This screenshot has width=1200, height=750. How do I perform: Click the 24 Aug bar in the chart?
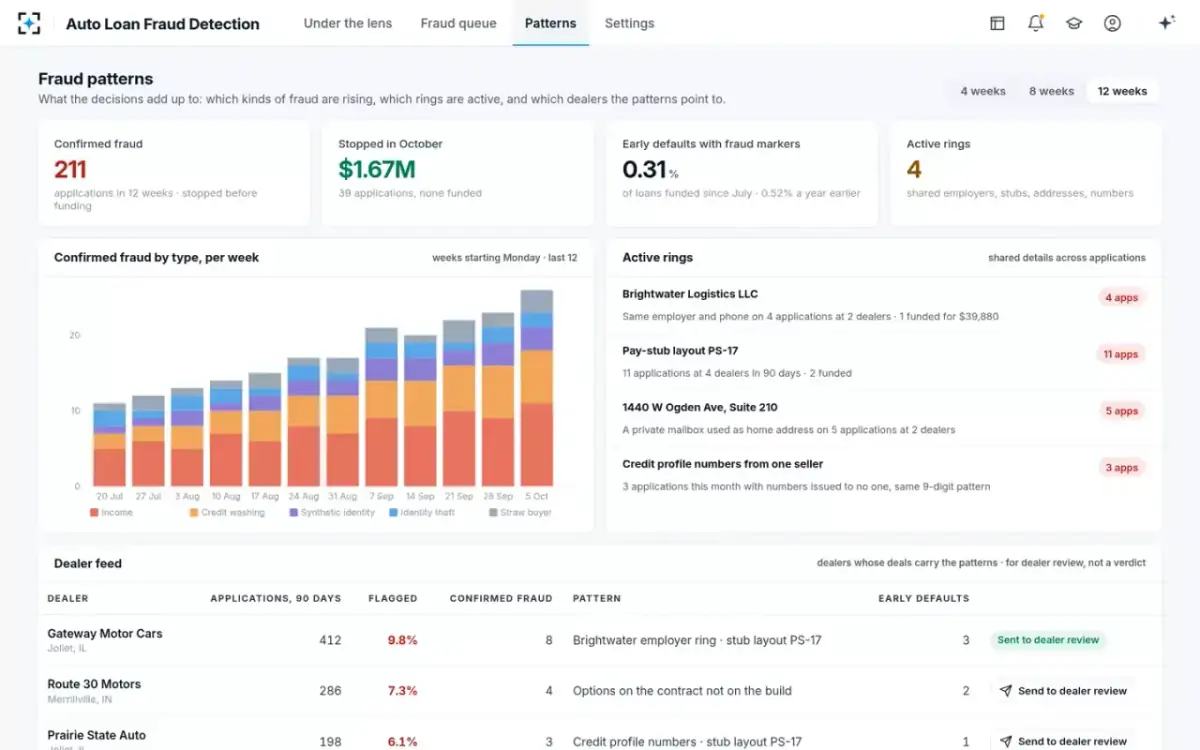click(x=303, y=422)
